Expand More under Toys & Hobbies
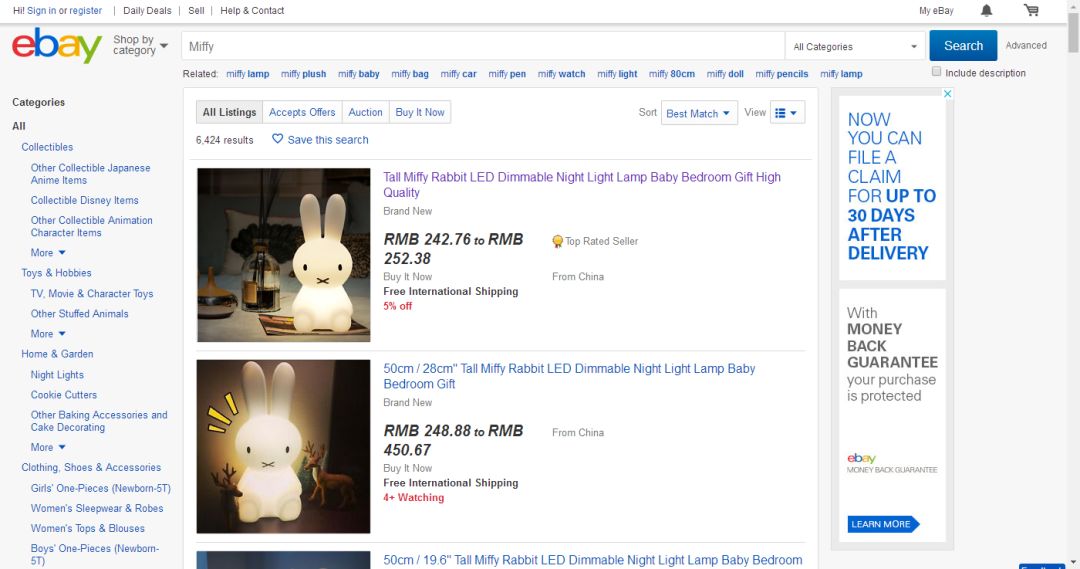The height and width of the screenshot is (569, 1080). tap(48, 333)
